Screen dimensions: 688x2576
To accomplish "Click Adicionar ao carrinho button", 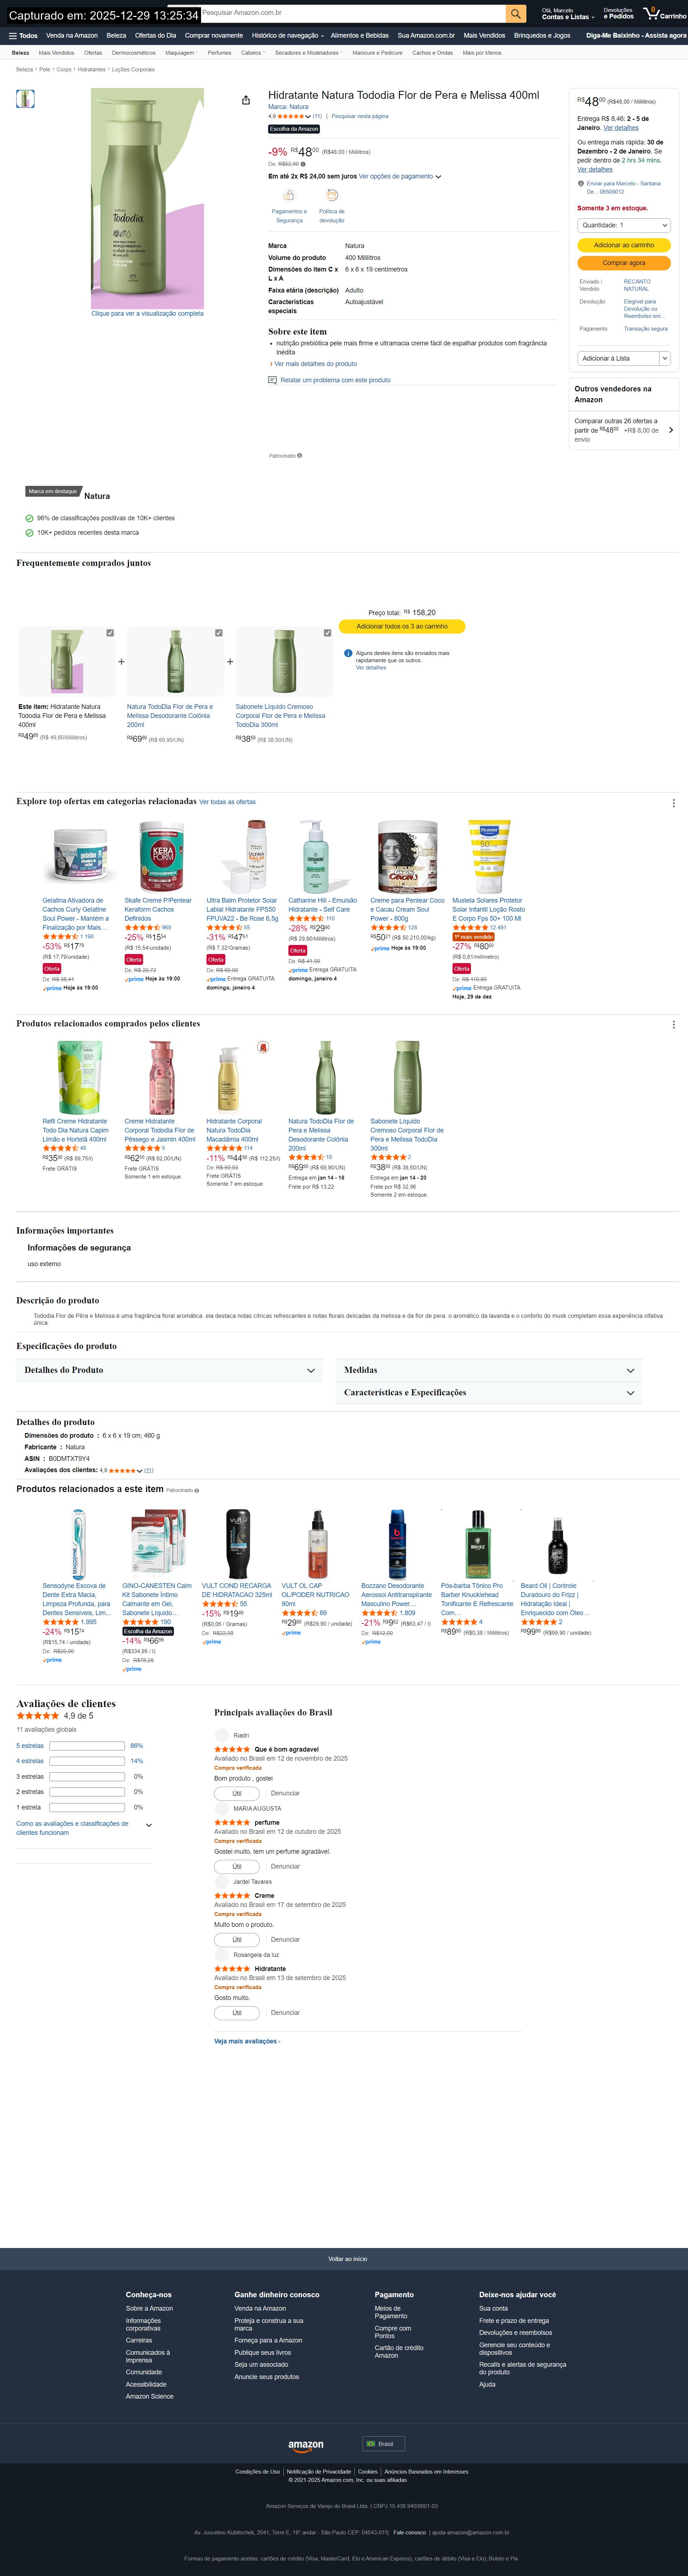I will click(x=624, y=245).
